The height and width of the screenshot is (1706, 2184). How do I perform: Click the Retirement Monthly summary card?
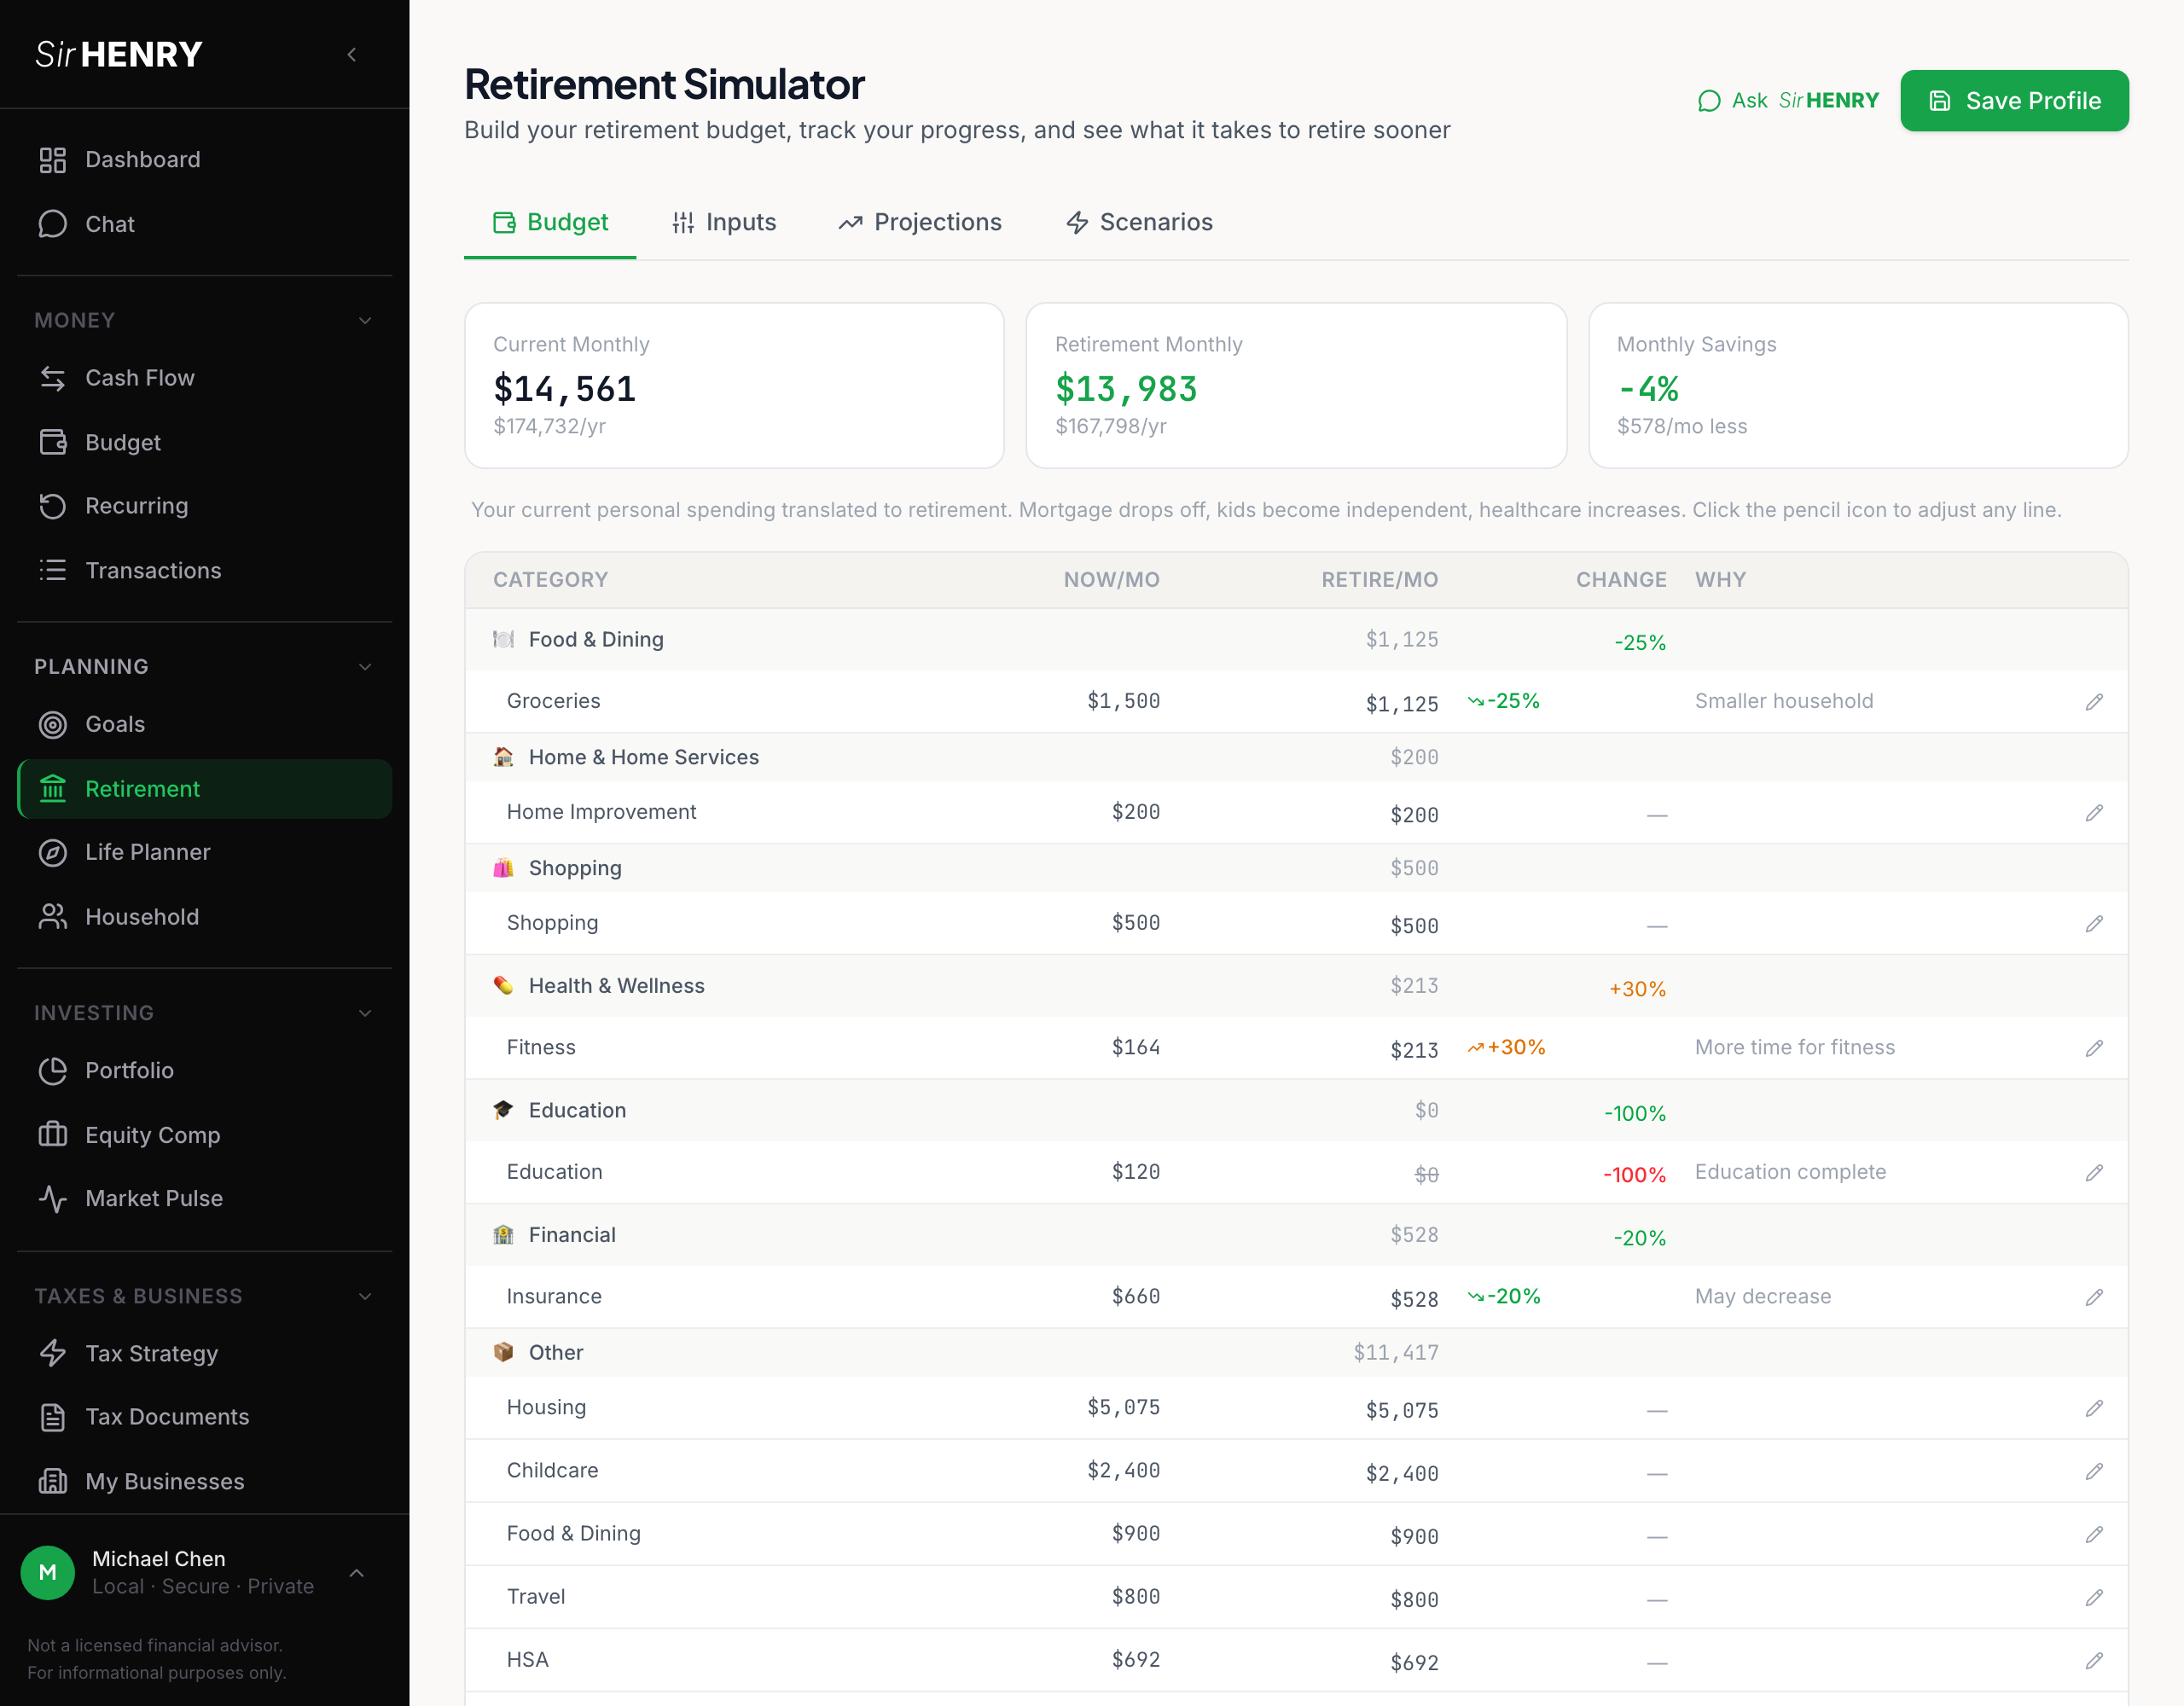[1295, 385]
